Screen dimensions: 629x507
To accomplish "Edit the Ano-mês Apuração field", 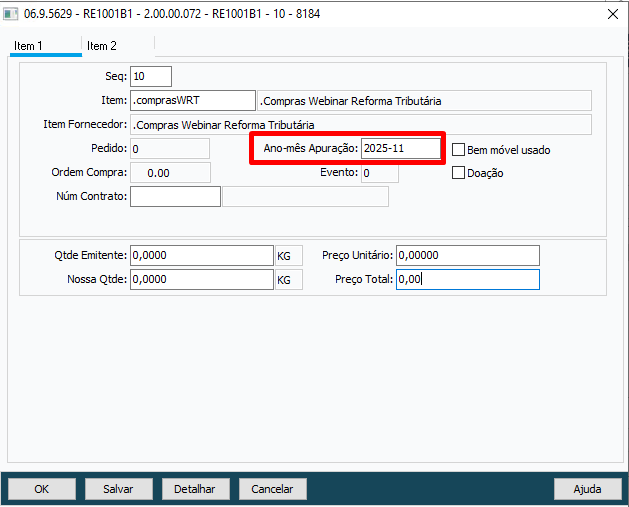I will point(400,148).
